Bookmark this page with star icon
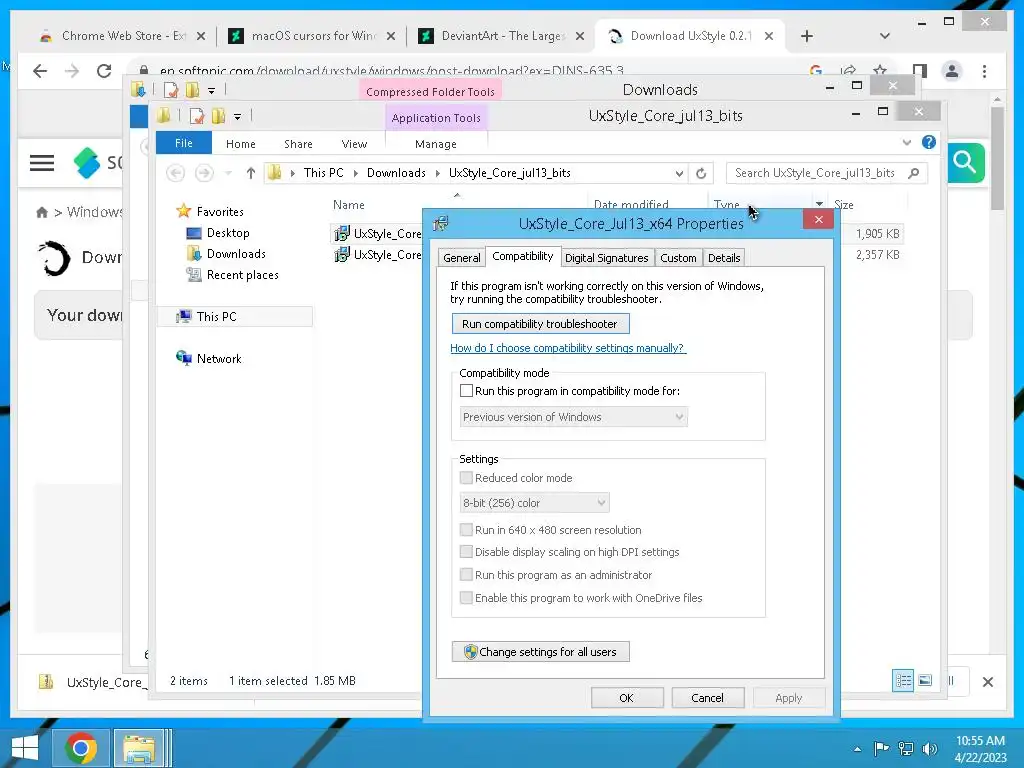 pyautogui.click(x=880, y=71)
